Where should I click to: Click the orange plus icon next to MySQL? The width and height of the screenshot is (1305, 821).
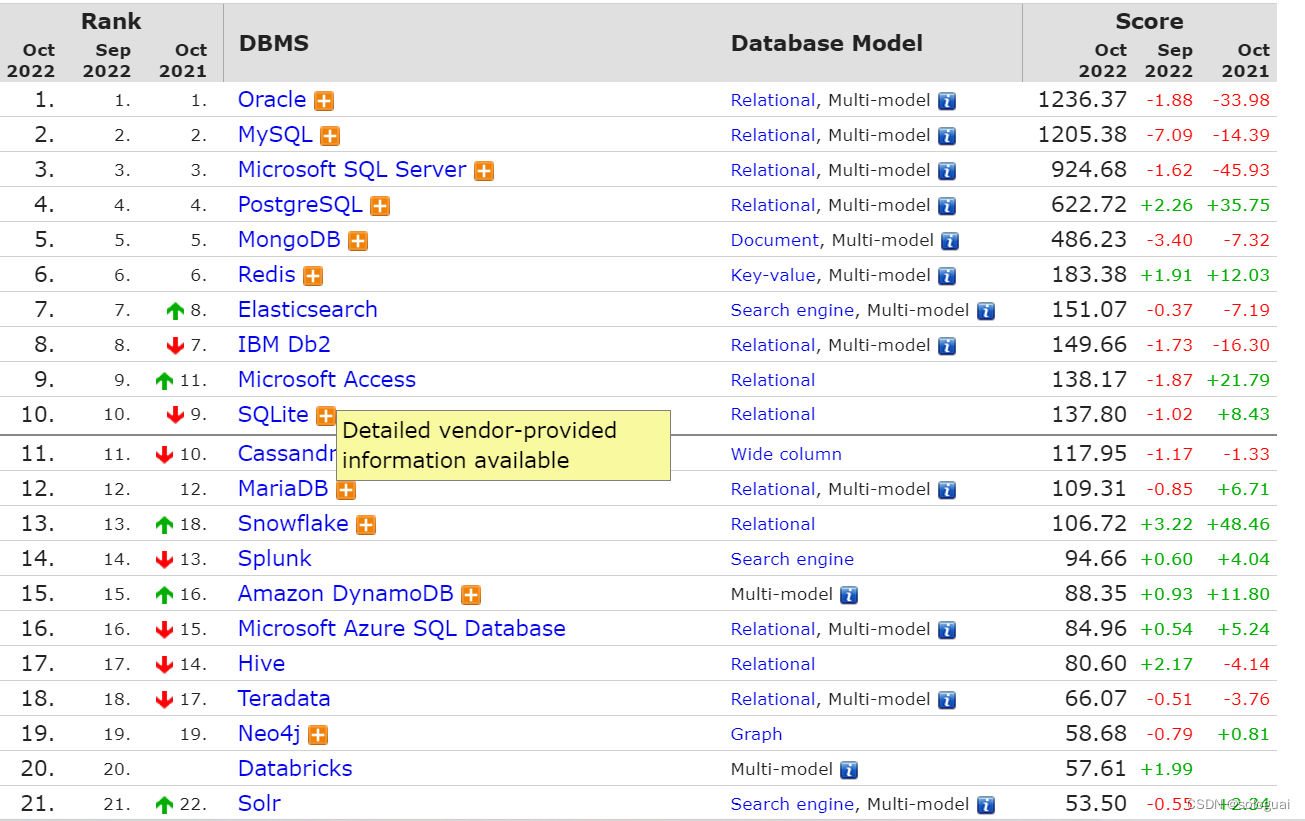point(329,135)
